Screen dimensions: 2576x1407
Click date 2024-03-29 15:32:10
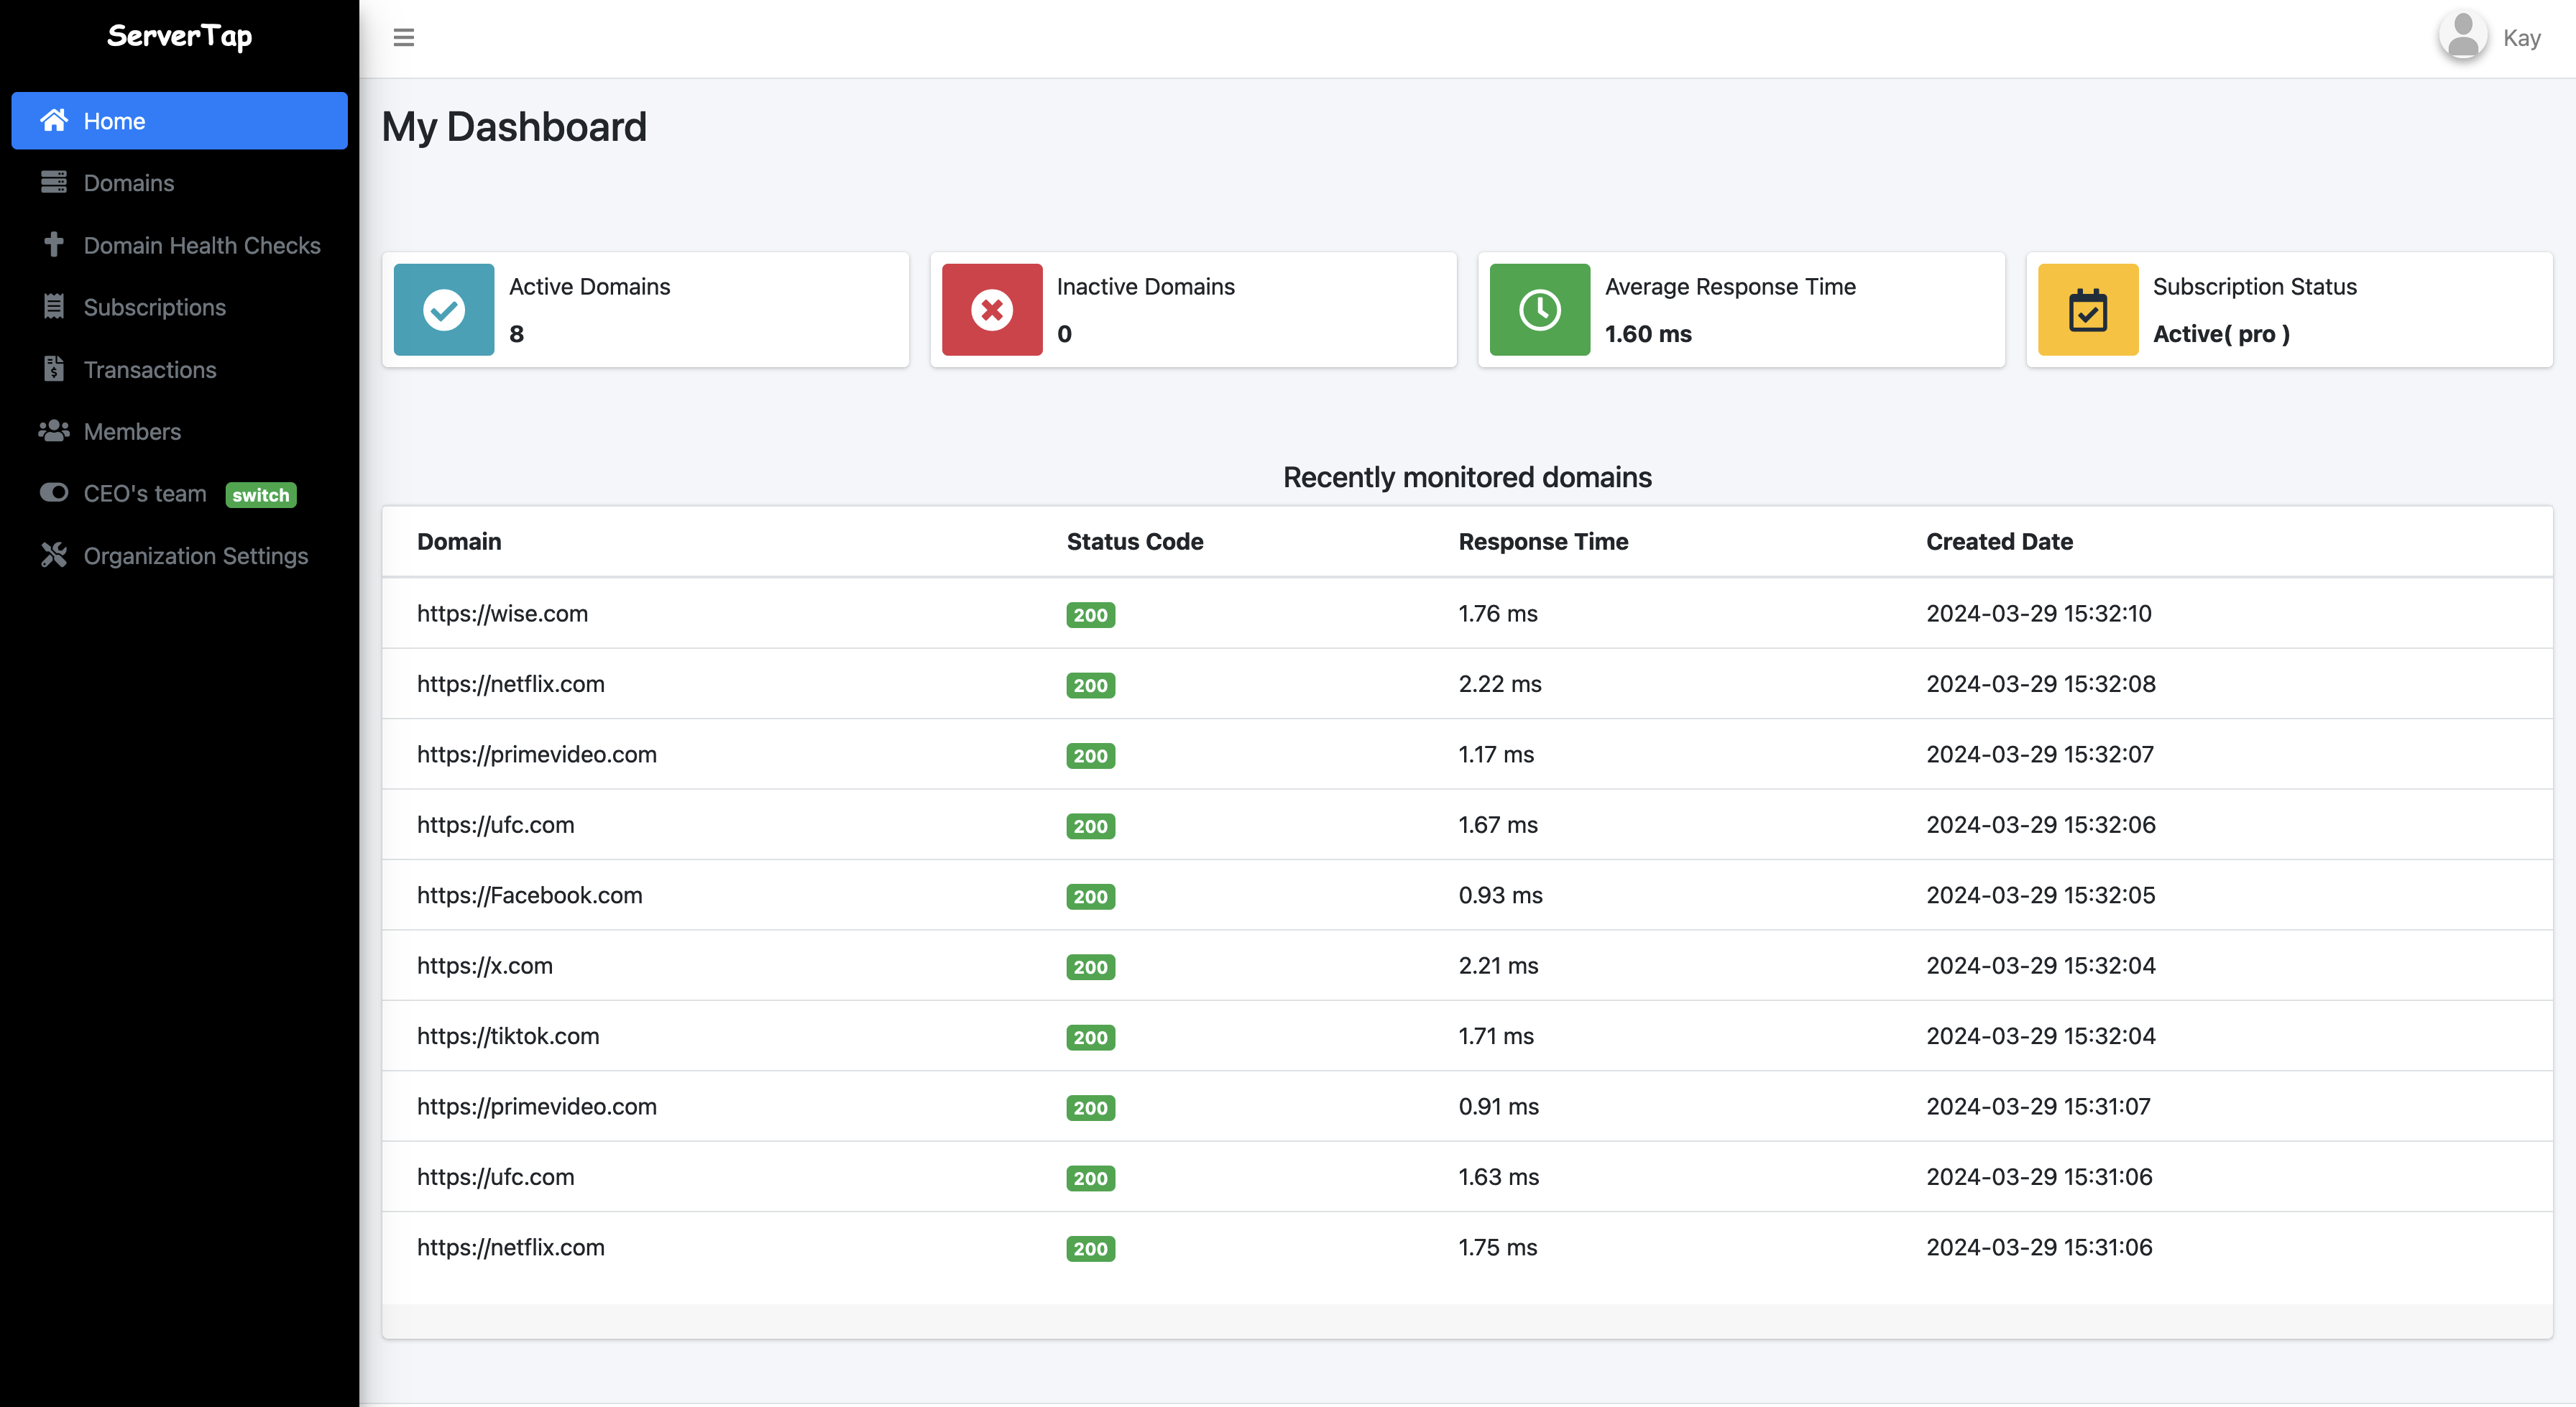point(2039,613)
